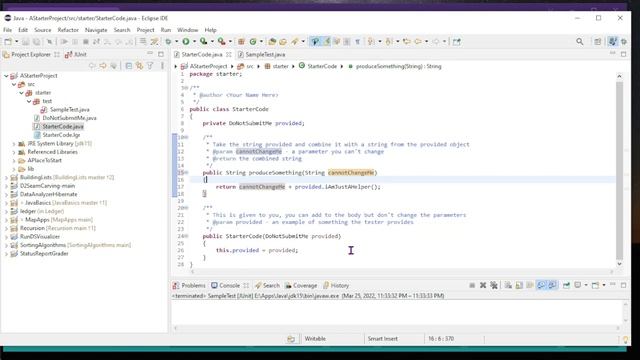640x360 pixels.
Task: Open the File menu
Action: tap(7, 30)
